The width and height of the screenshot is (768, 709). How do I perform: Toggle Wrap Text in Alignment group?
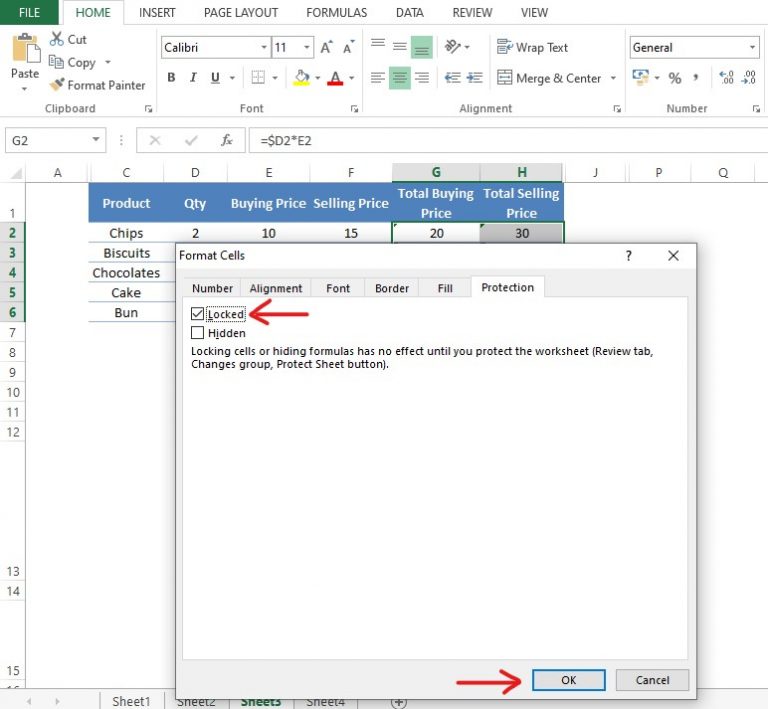532,47
